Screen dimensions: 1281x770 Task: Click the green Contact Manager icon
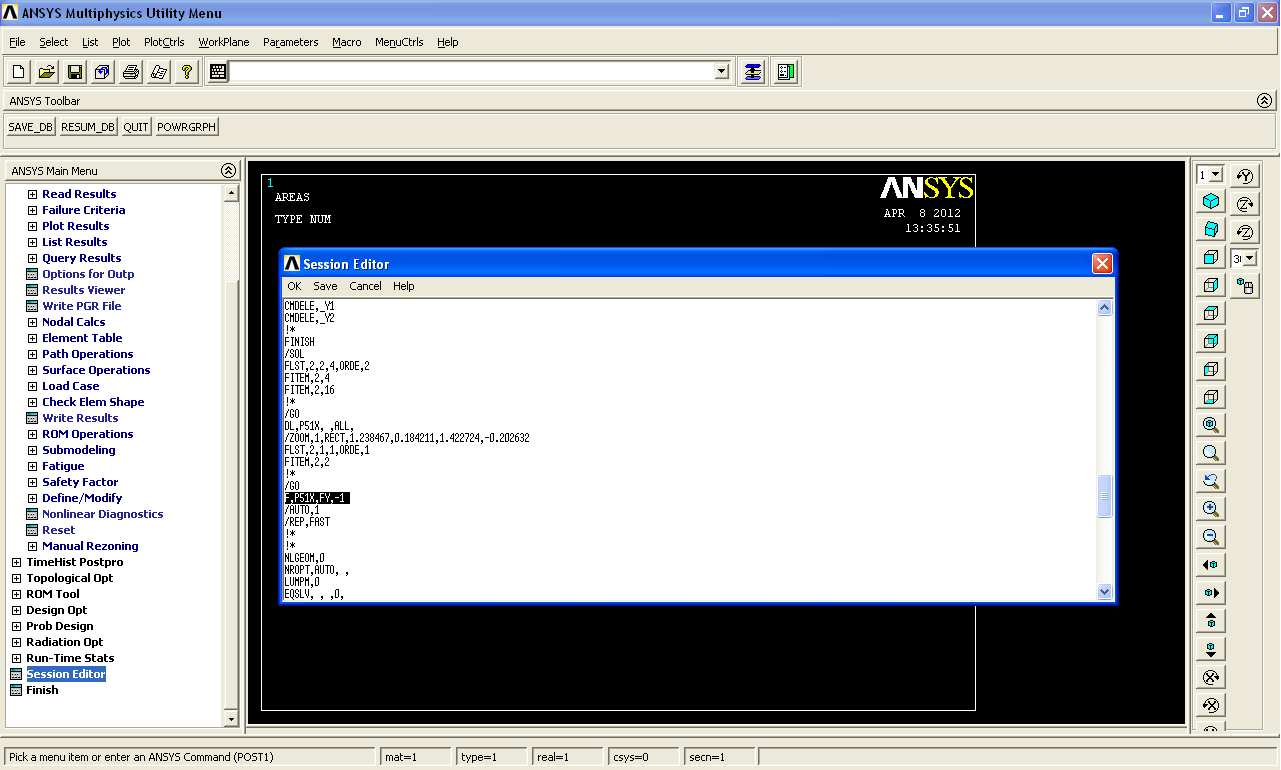click(786, 72)
